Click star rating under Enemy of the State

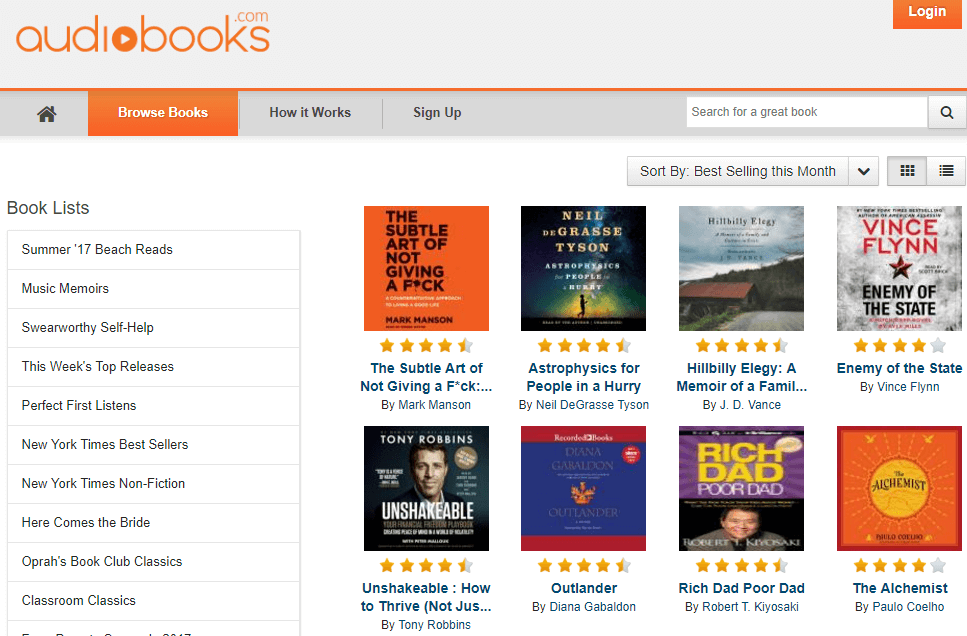coord(899,345)
